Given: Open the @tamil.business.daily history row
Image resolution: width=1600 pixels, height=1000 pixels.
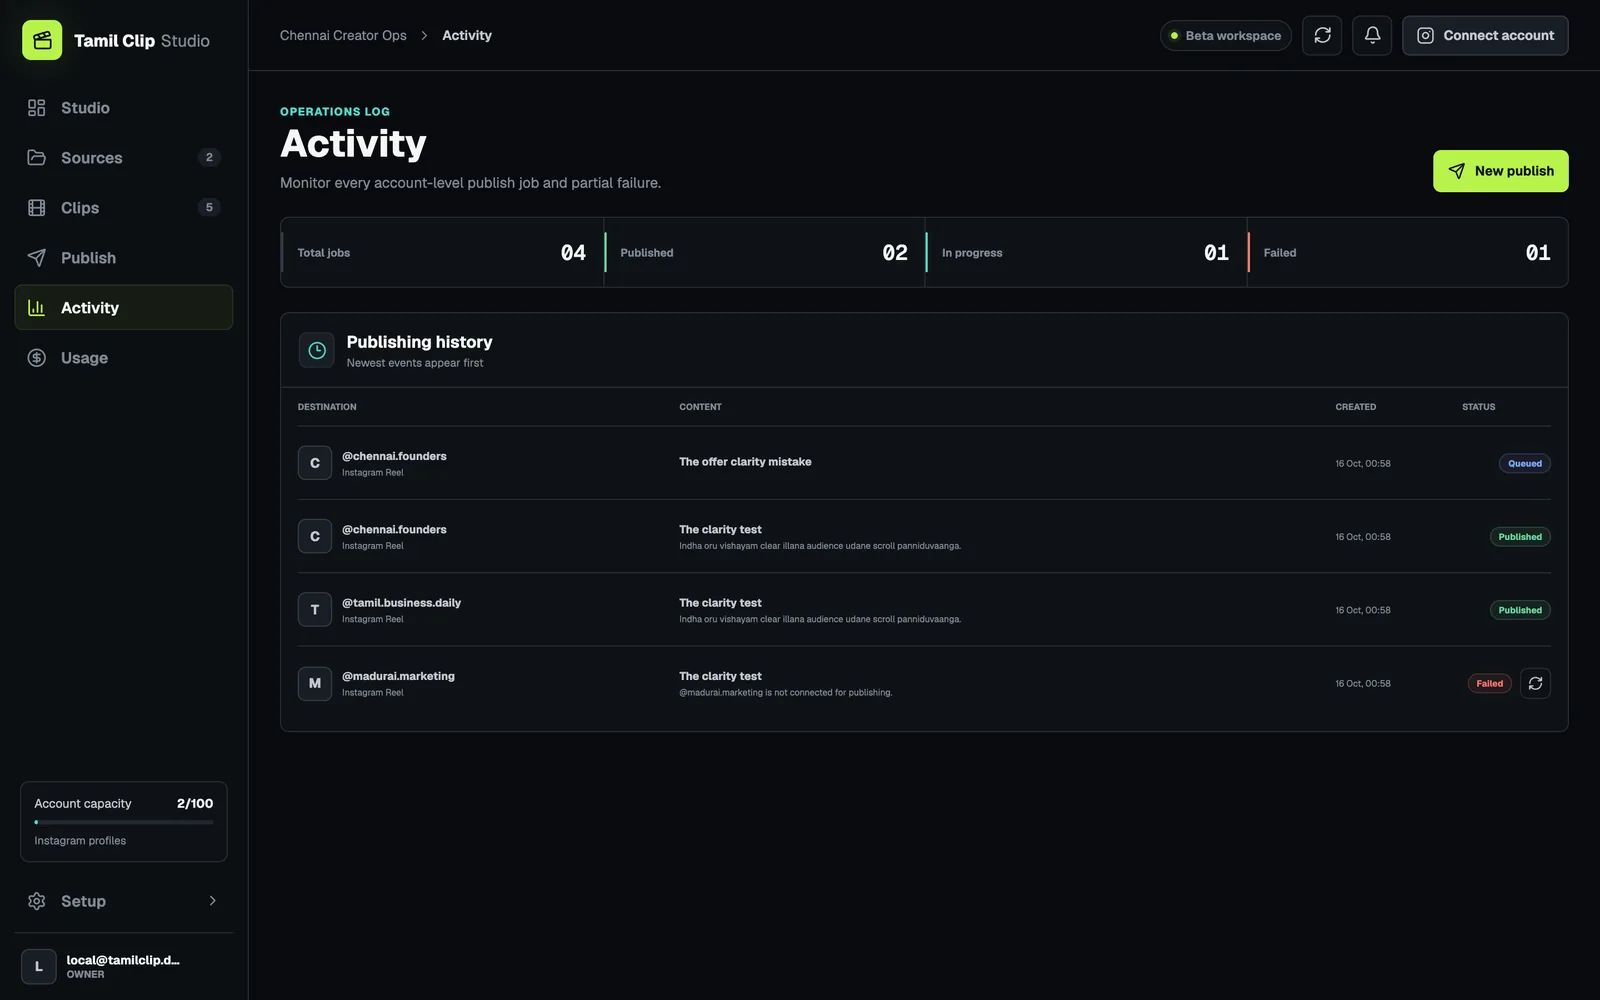Looking at the screenshot, I should (924, 610).
